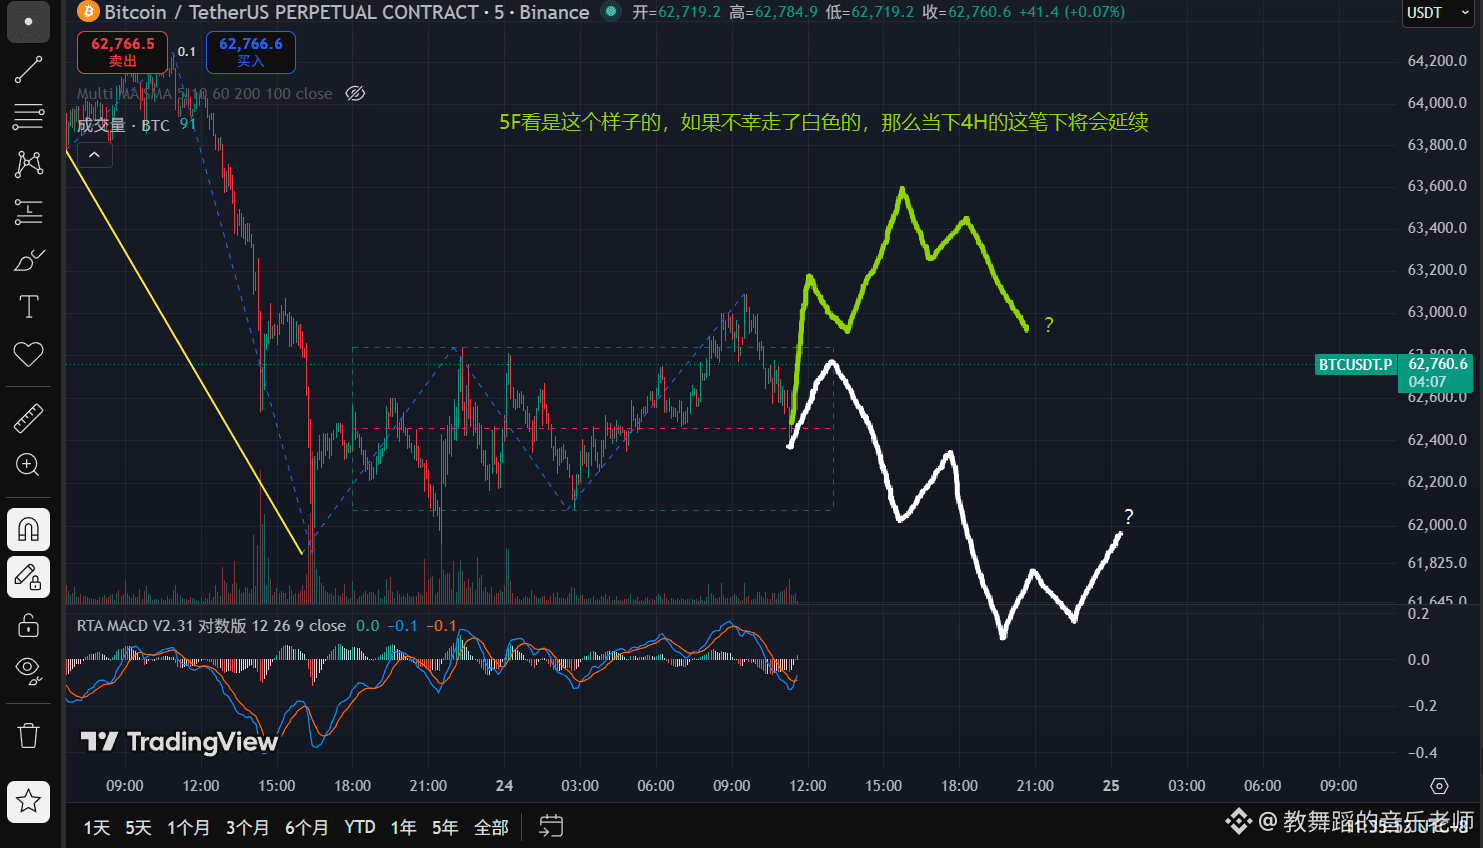
Task: Click the blue buy button 62,766.6
Action: coord(251,52)
